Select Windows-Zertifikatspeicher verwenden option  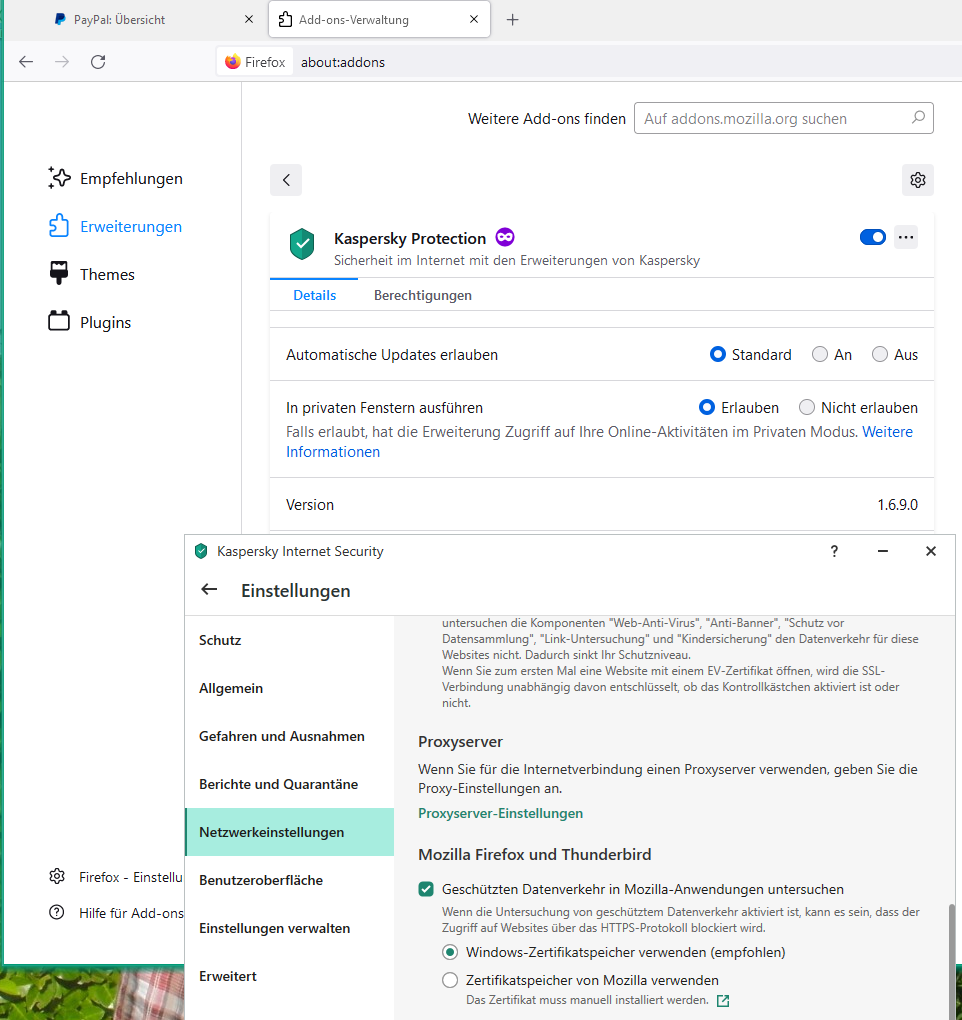[x=450, y=952]
